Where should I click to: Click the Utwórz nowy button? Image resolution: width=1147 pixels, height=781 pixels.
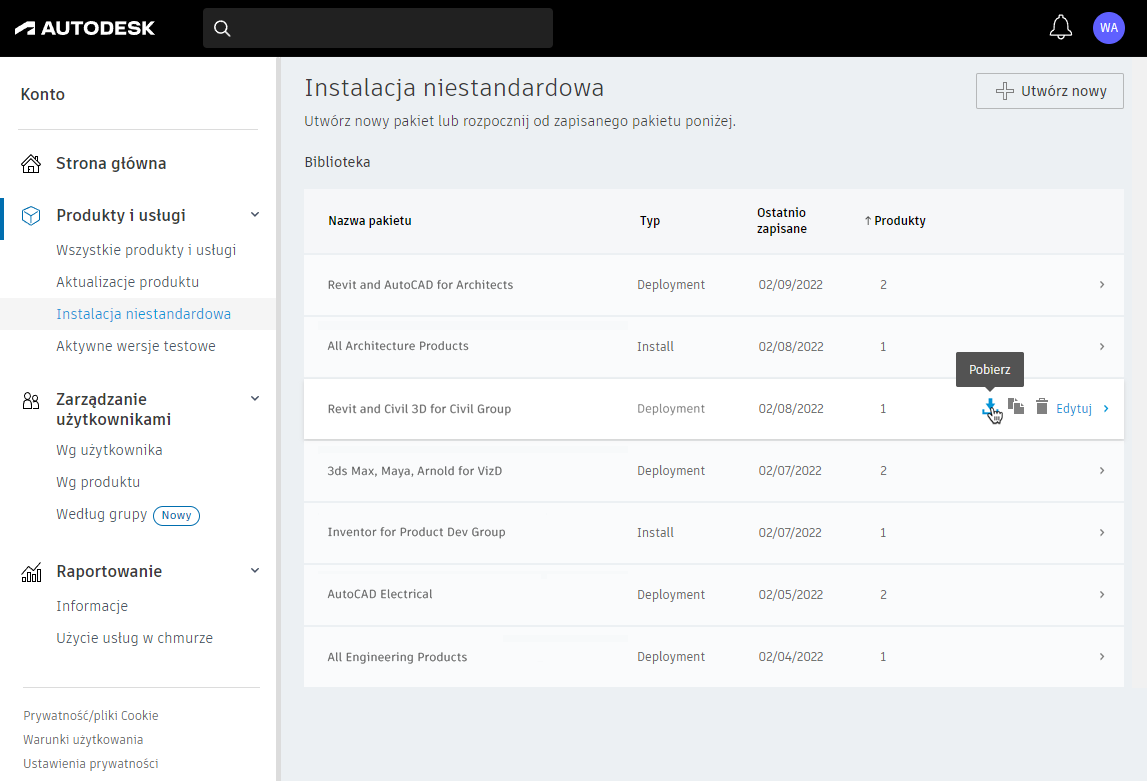pyautogui.click(x=1049, y=91)
